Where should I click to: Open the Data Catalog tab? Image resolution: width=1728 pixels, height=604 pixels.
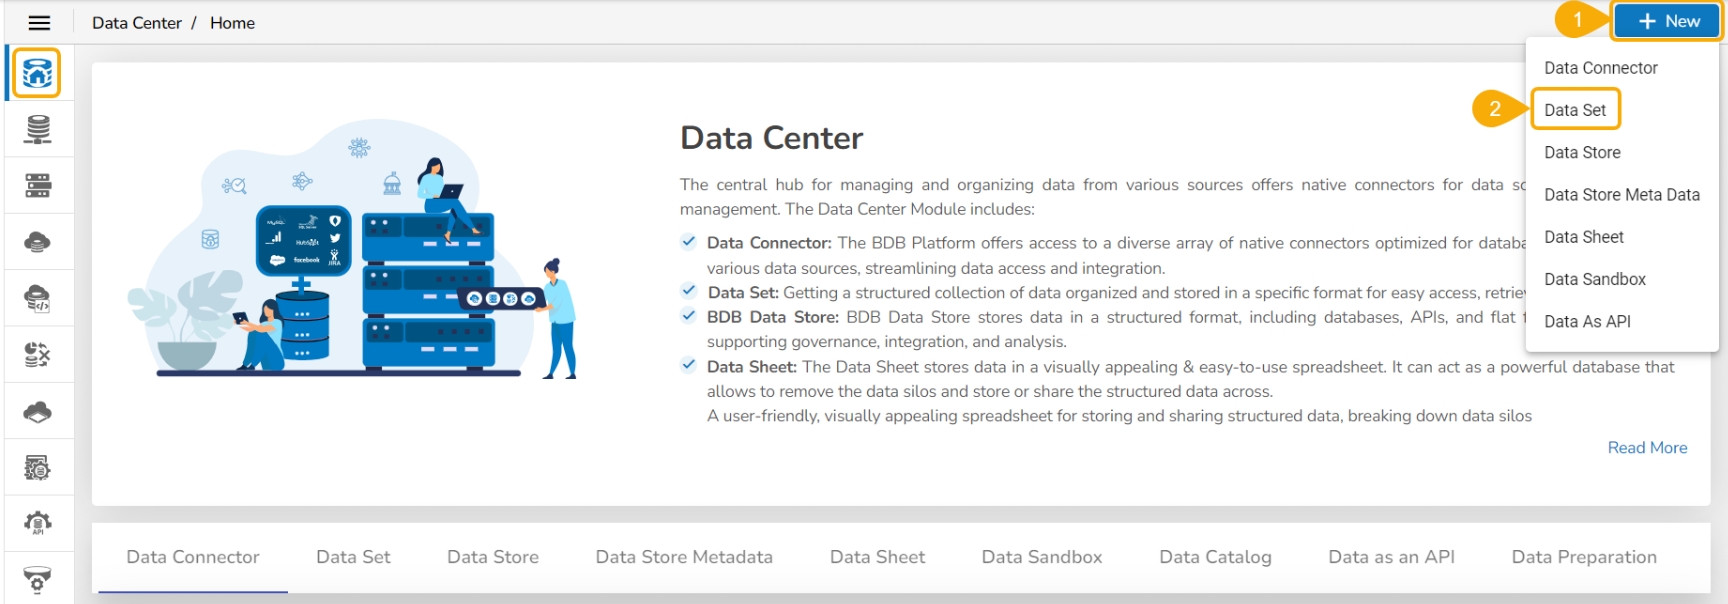(x=1215, y=557)
